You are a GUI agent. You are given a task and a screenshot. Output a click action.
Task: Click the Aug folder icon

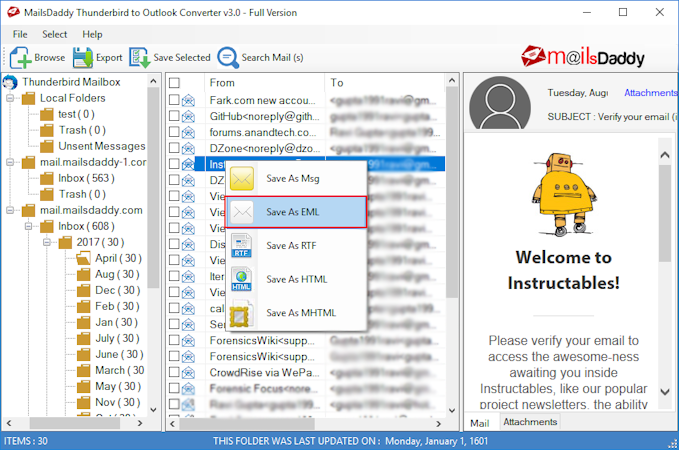click(83, 275)
